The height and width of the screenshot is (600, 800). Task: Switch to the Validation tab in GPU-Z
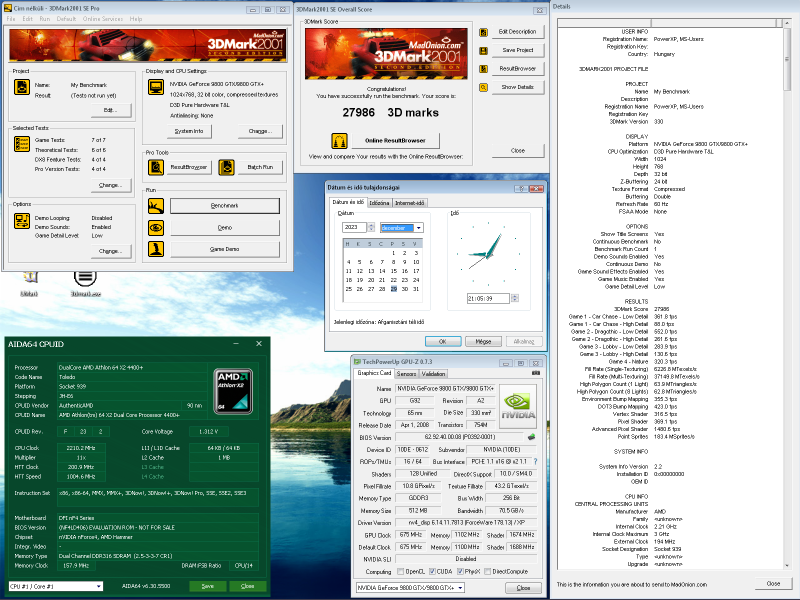433,374
